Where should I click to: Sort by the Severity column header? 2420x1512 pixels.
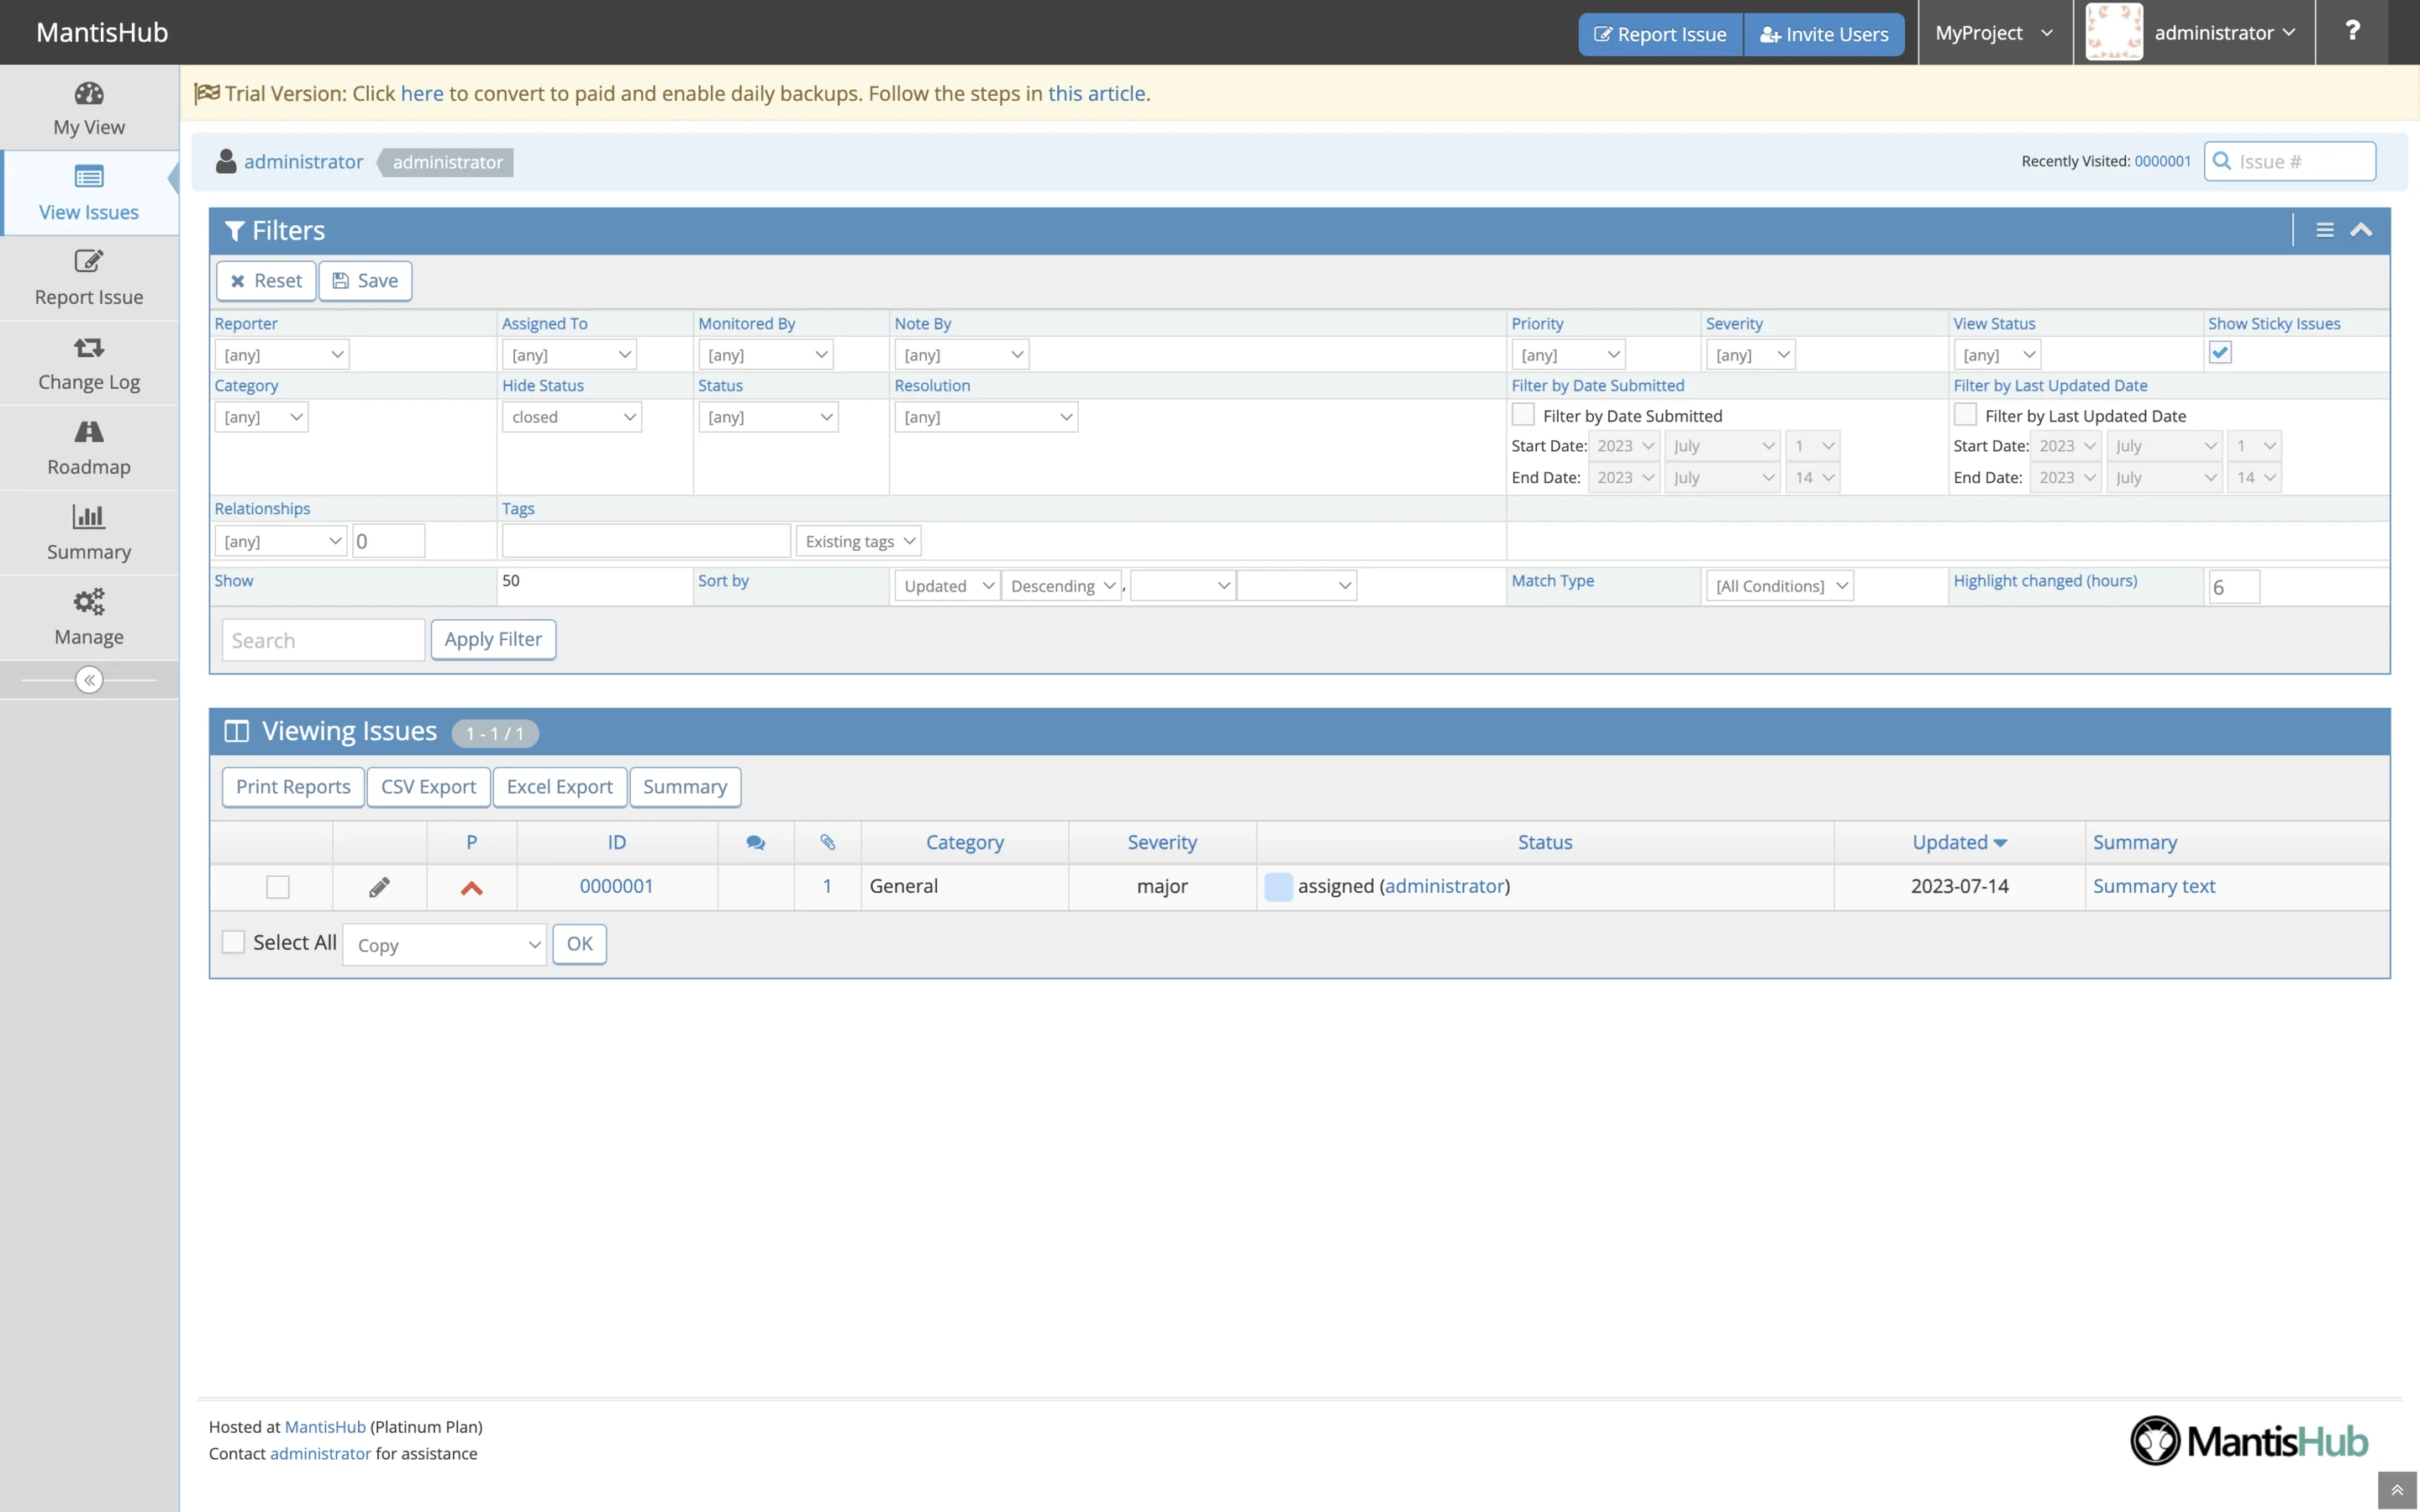(x=1162, y=843)
